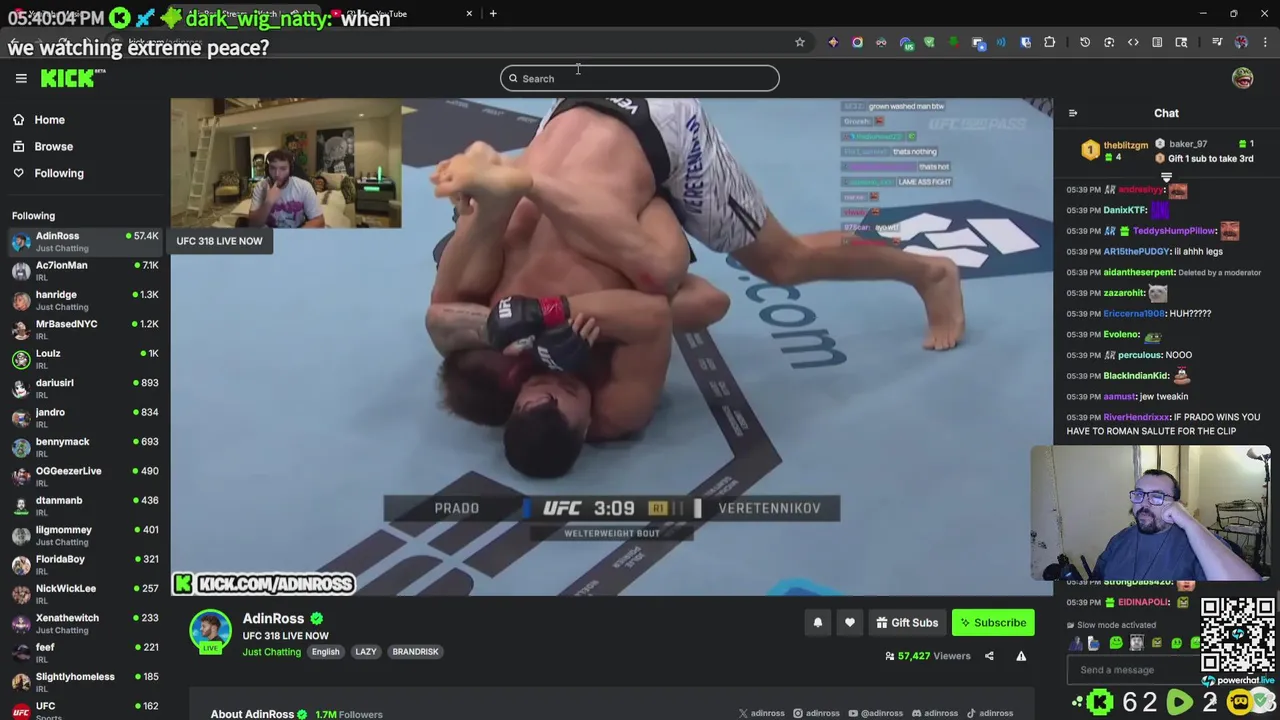This screenshot has height=720, width=1280.
Task: Open the user avatar menu on Kick
Action: [1242, 78]
